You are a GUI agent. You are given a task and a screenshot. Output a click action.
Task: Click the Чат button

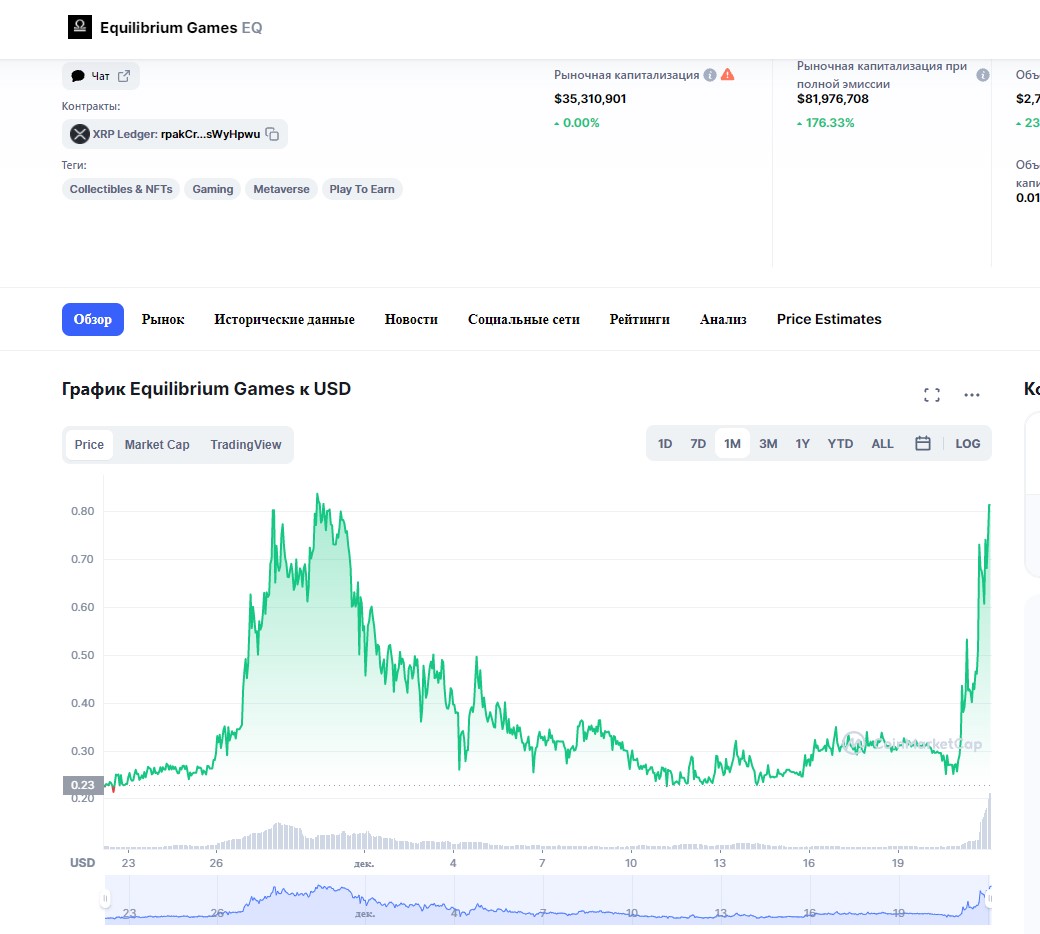pos(101,76)
